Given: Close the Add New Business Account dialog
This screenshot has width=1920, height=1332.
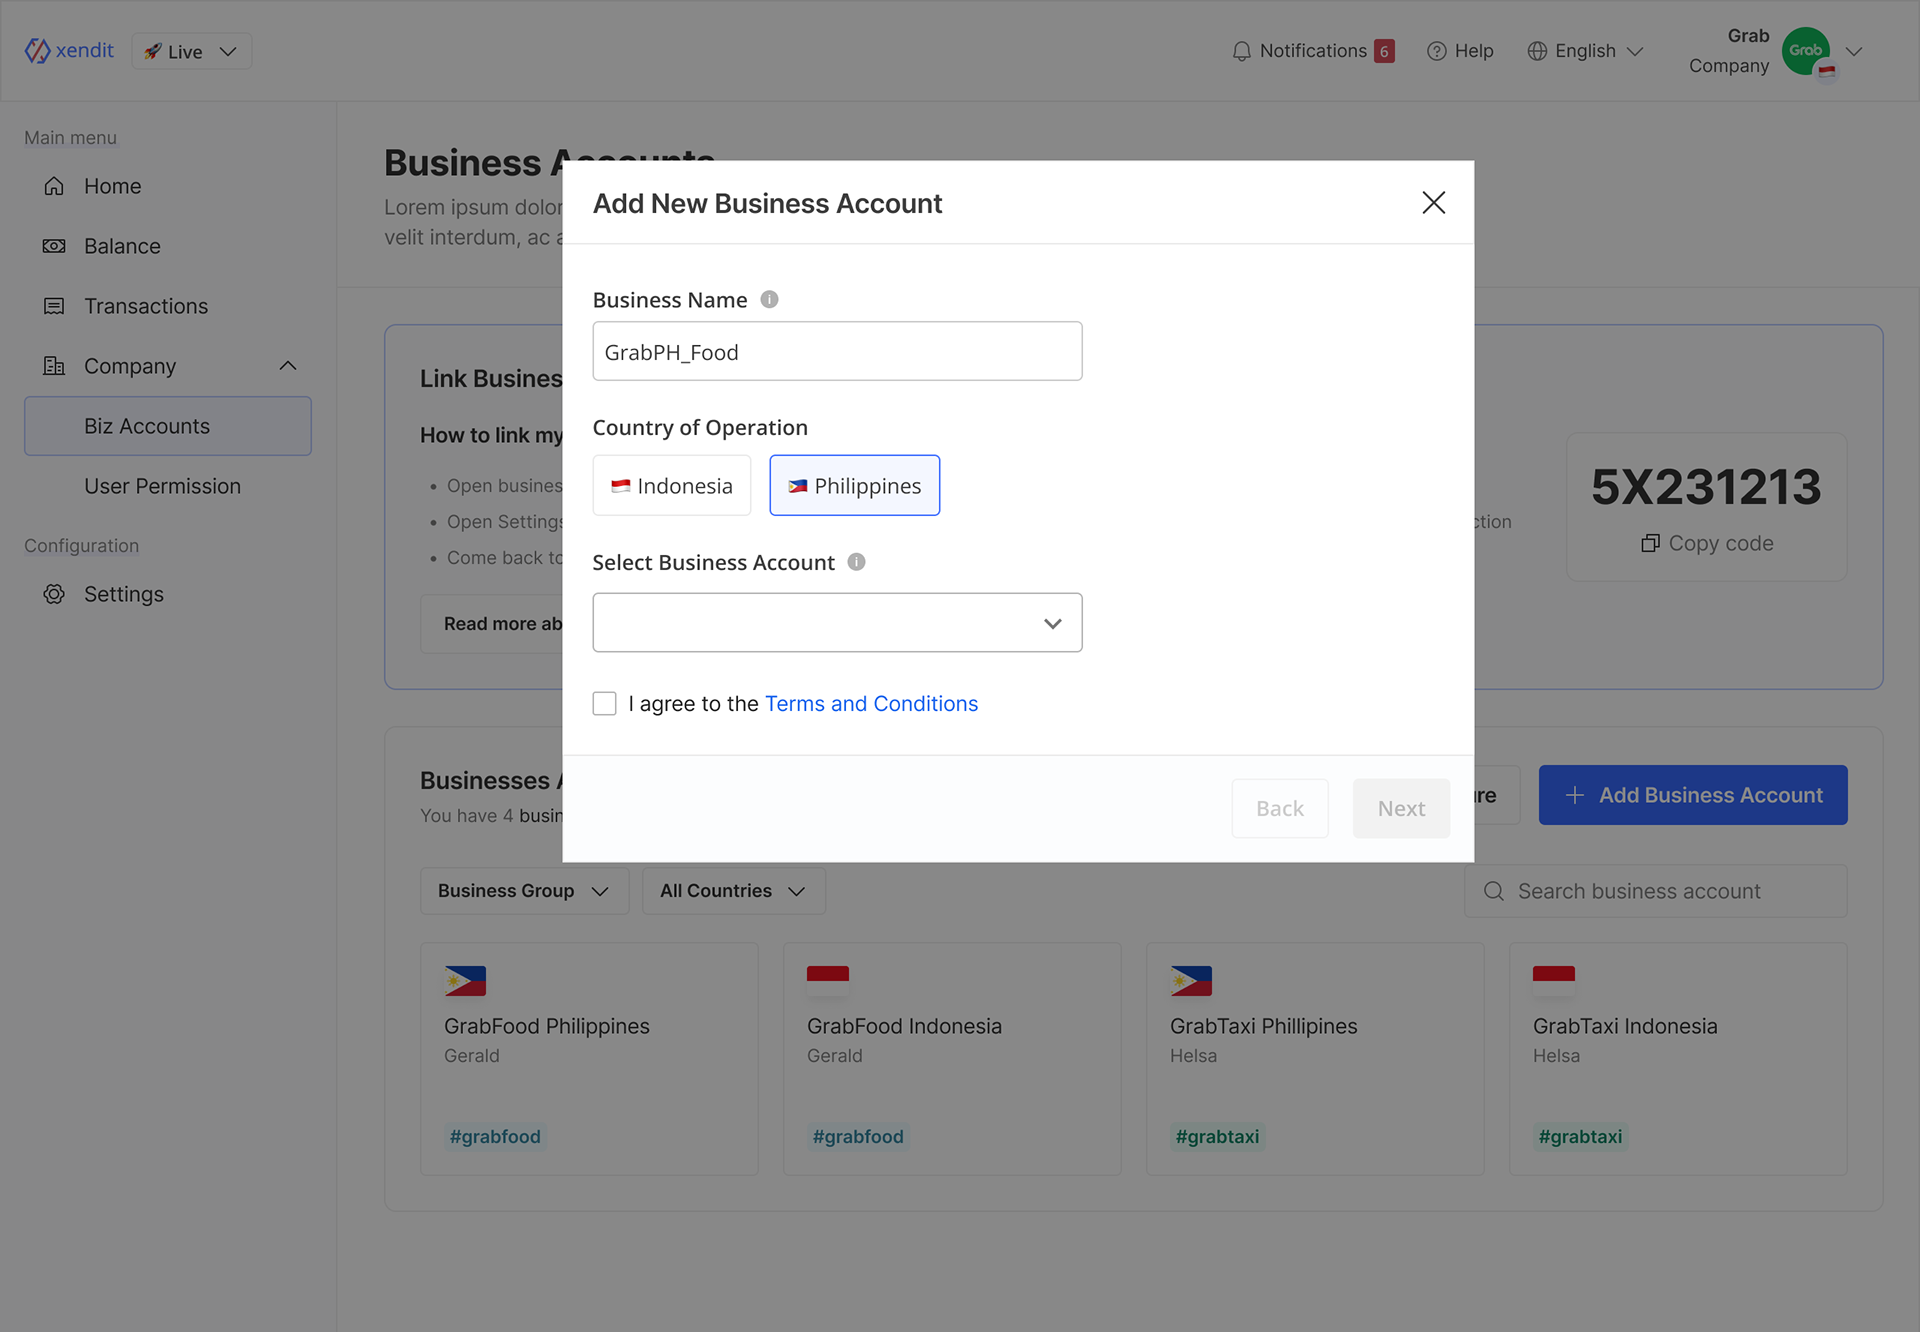Looking at the screenshot, I should tap(1433, 203).
